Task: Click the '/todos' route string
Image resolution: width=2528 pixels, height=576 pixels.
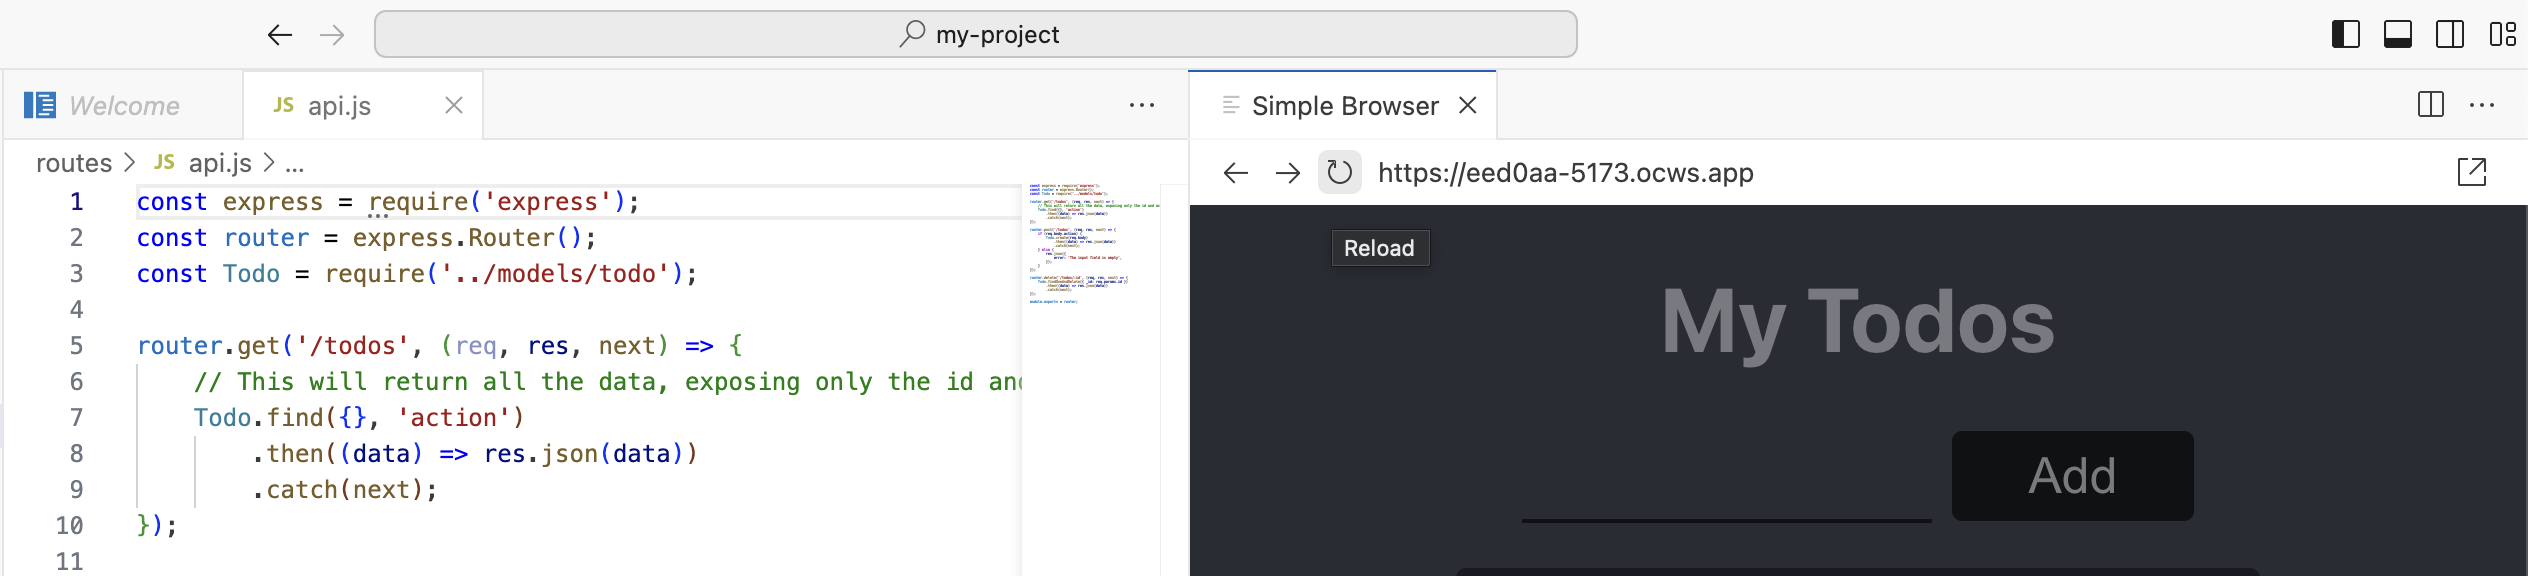Action: [353, 345]
